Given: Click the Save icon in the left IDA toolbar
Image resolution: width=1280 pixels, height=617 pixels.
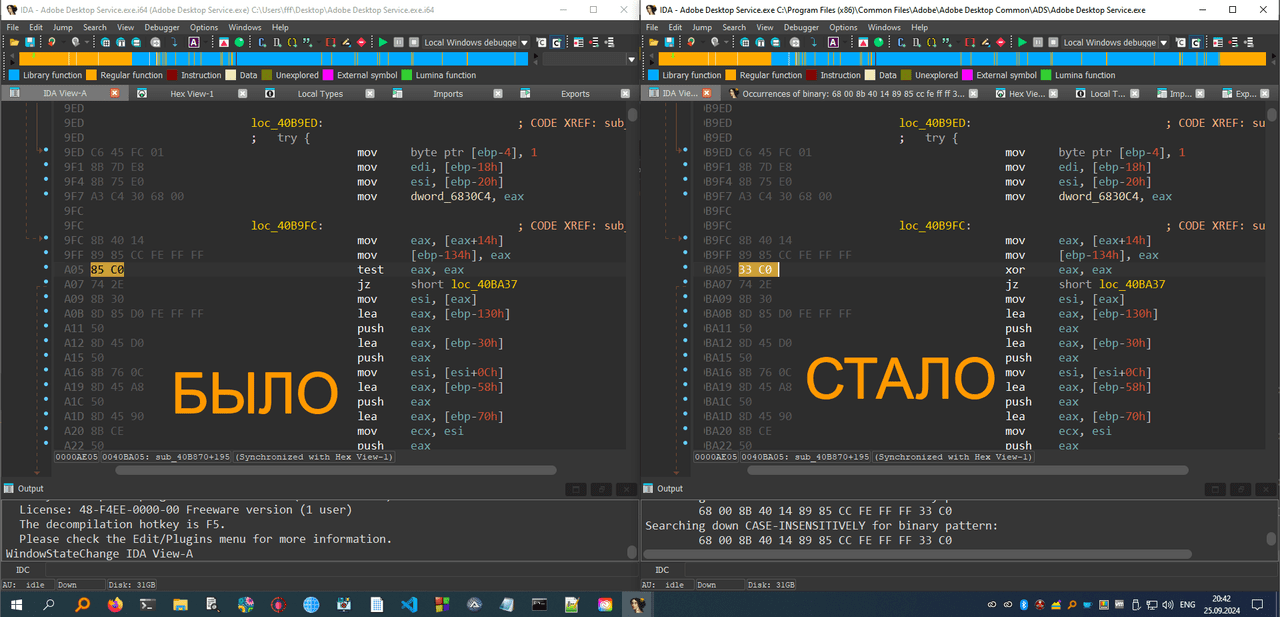Looking at the screenshot, I should pyautogui.click(x=30, y=43).
